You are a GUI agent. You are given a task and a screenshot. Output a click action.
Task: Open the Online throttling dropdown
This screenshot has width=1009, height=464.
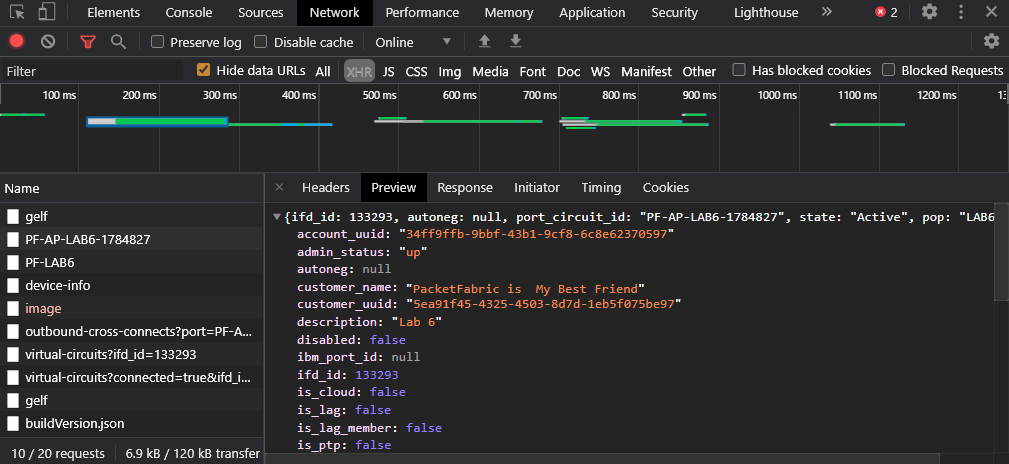coord(414,42)
